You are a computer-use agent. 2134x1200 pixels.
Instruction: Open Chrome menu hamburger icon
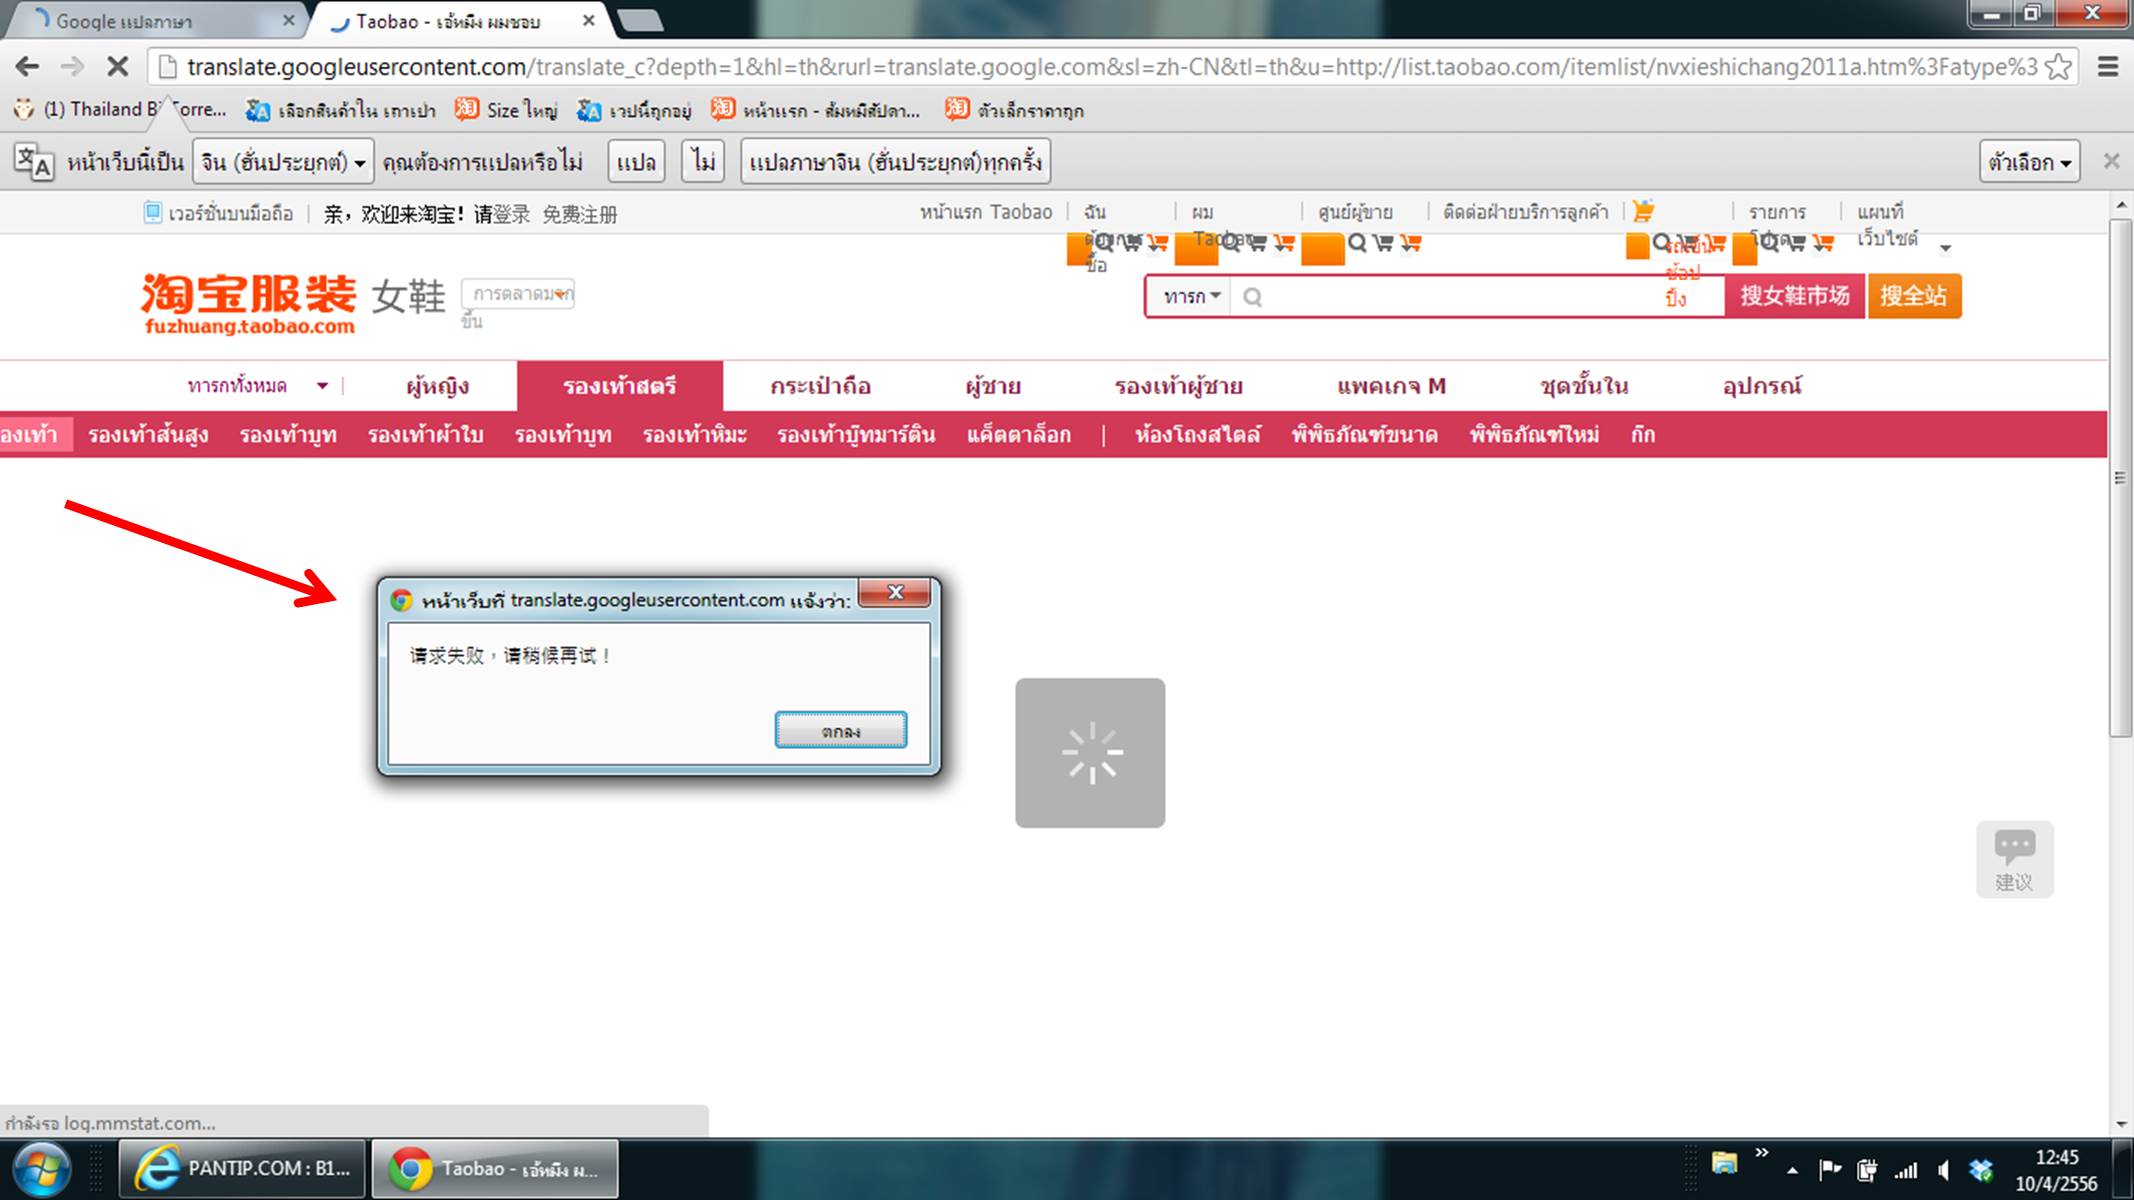click(x=2108, y=67)
